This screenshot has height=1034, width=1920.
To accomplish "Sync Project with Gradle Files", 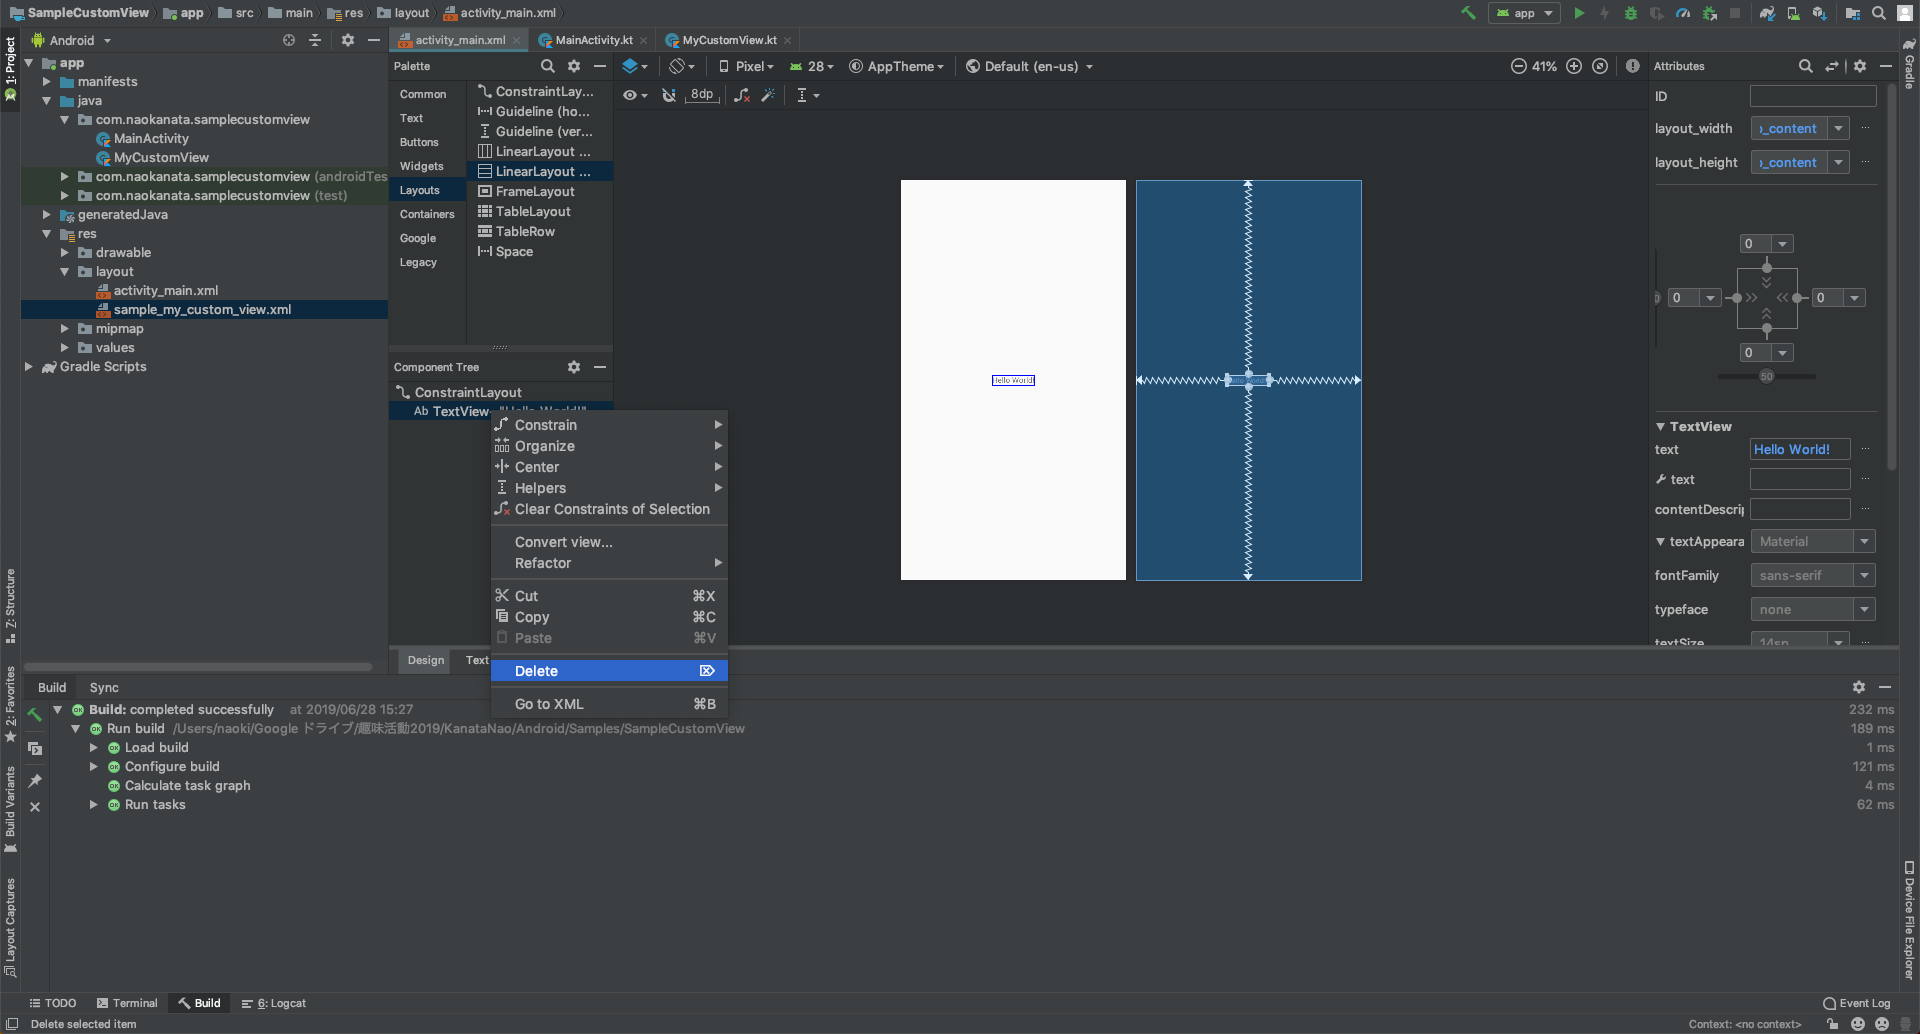I will (x=1768, y=13).
